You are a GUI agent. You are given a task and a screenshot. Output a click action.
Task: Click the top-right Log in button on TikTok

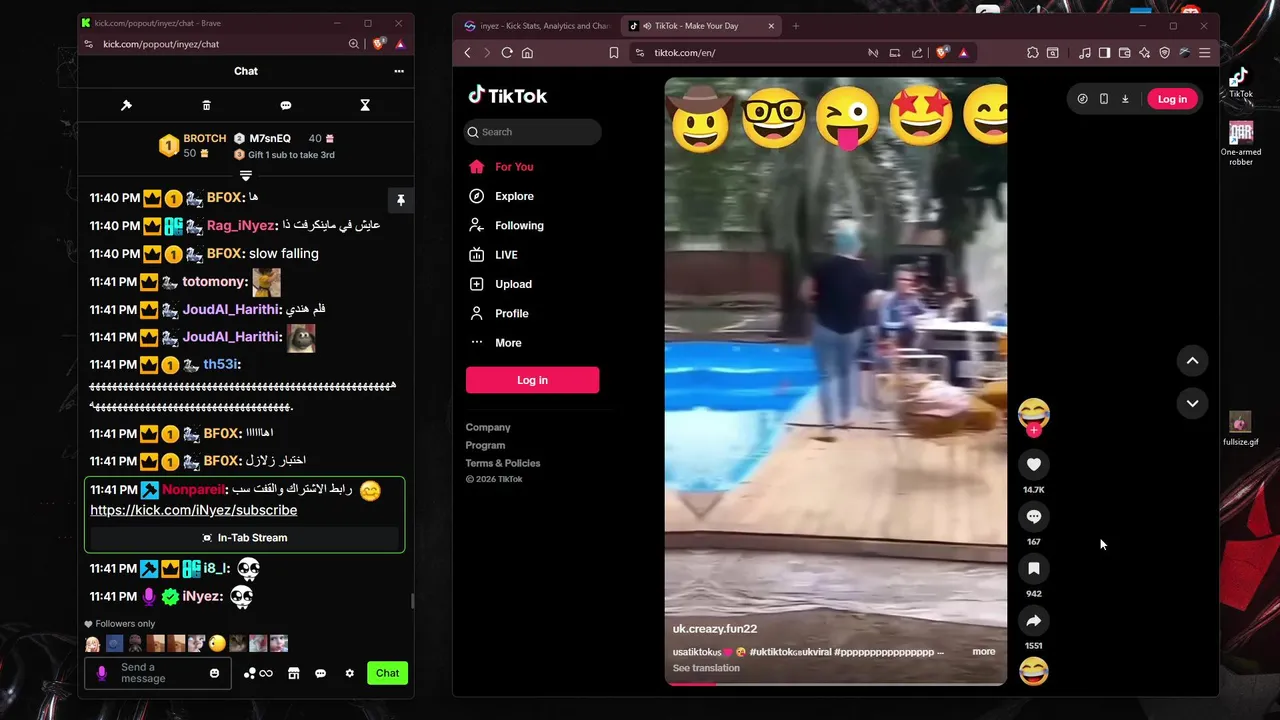1172,99
